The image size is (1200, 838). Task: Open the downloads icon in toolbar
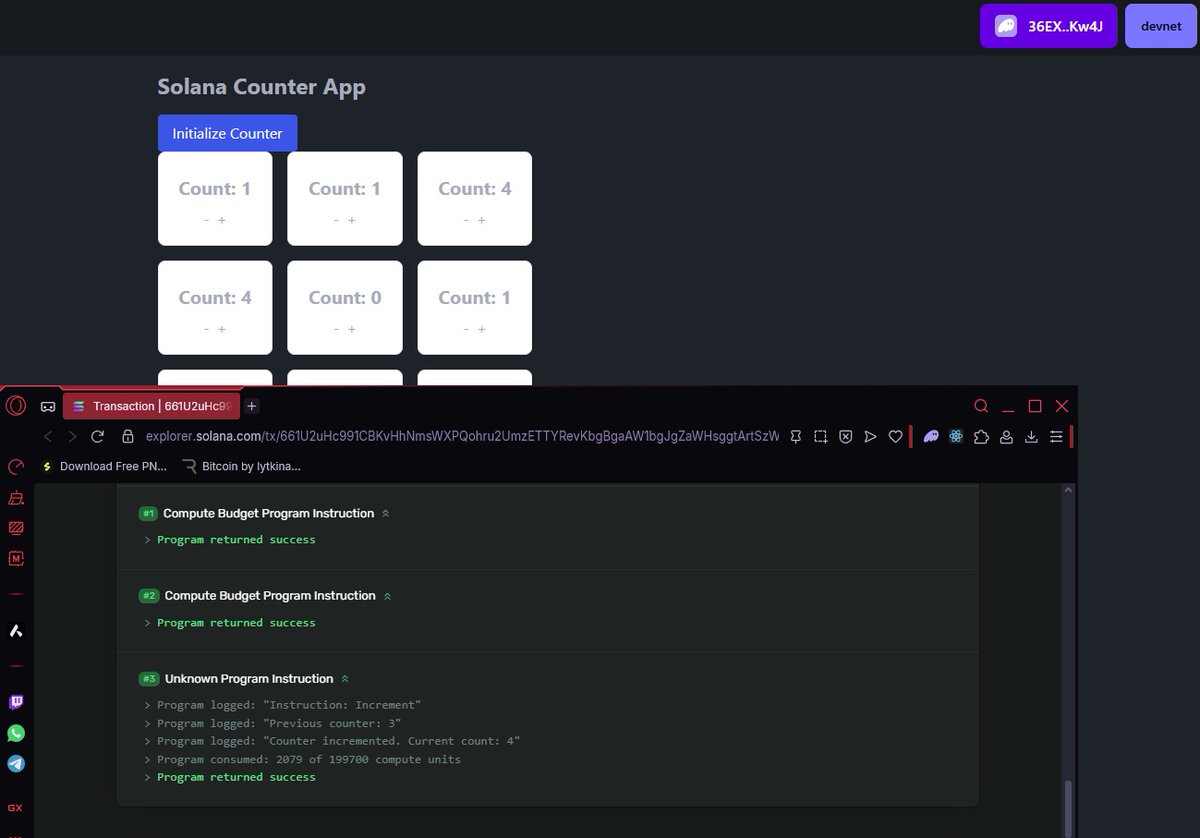point(1031,437)
